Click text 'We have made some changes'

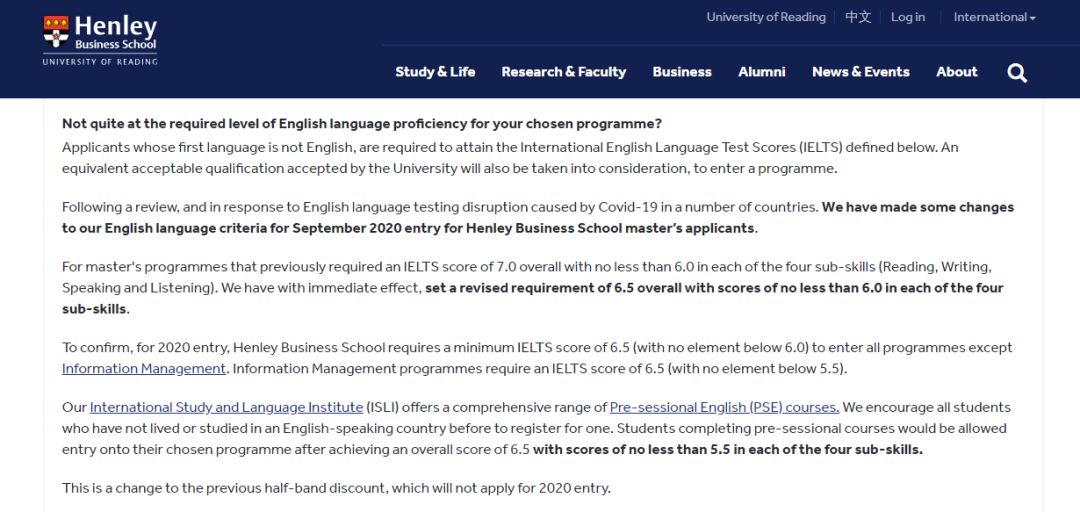pyautogui.click(x=918, y=207)
